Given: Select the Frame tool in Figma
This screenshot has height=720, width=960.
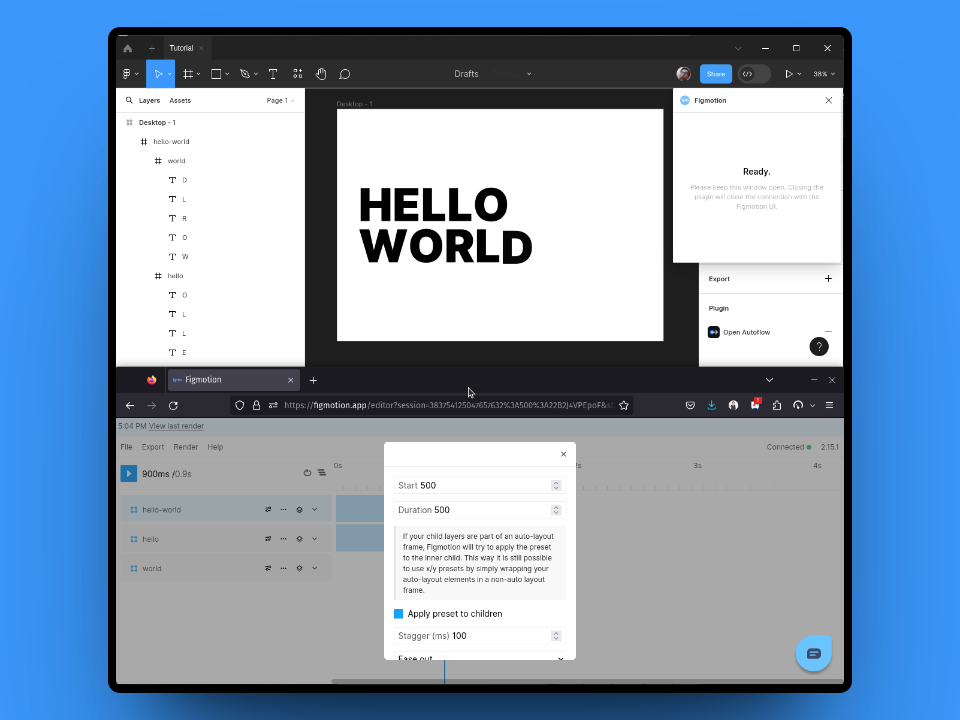Looking at the screenshot, I should click(x=188, y=74).
